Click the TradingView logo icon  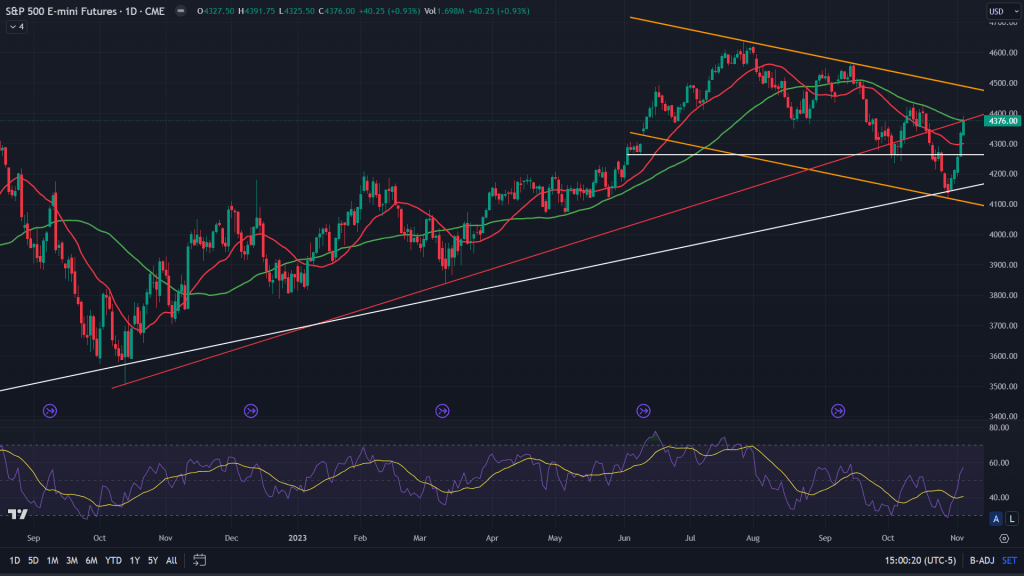pyautogui.click(x=16, y=515)
